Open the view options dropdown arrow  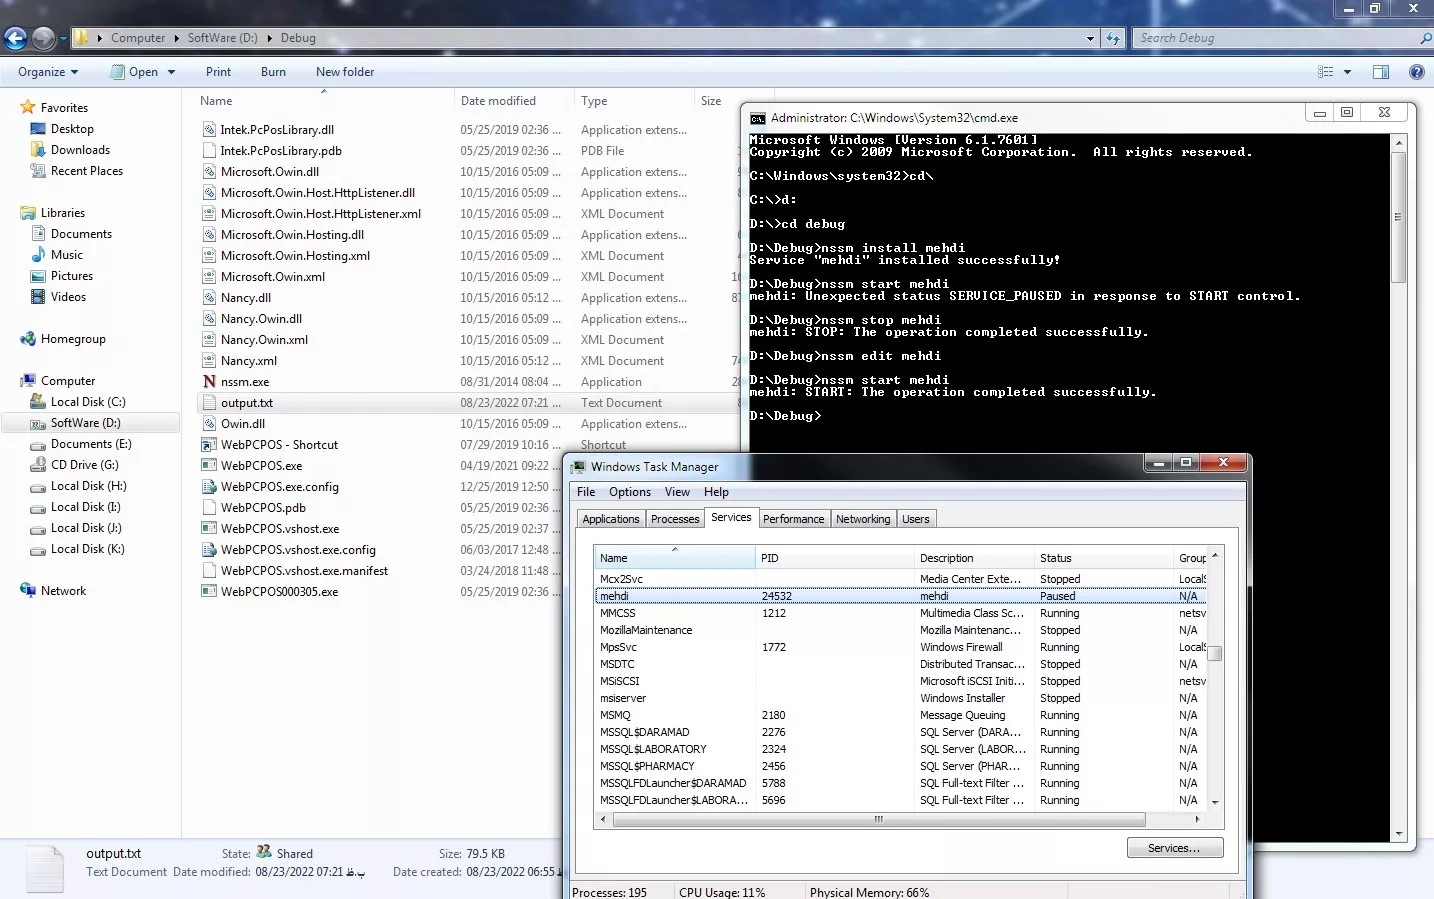click(1347, 72)
